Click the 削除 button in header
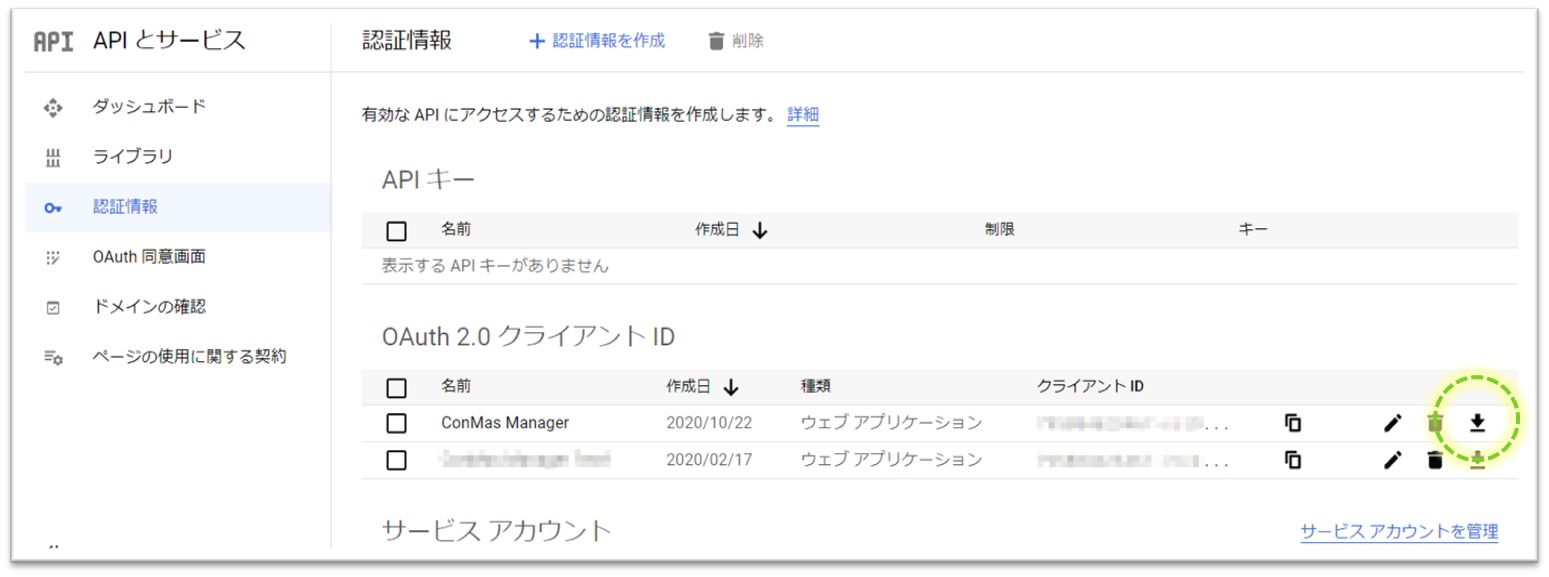This screenshot has height=577, width=1549. point(736,41)
